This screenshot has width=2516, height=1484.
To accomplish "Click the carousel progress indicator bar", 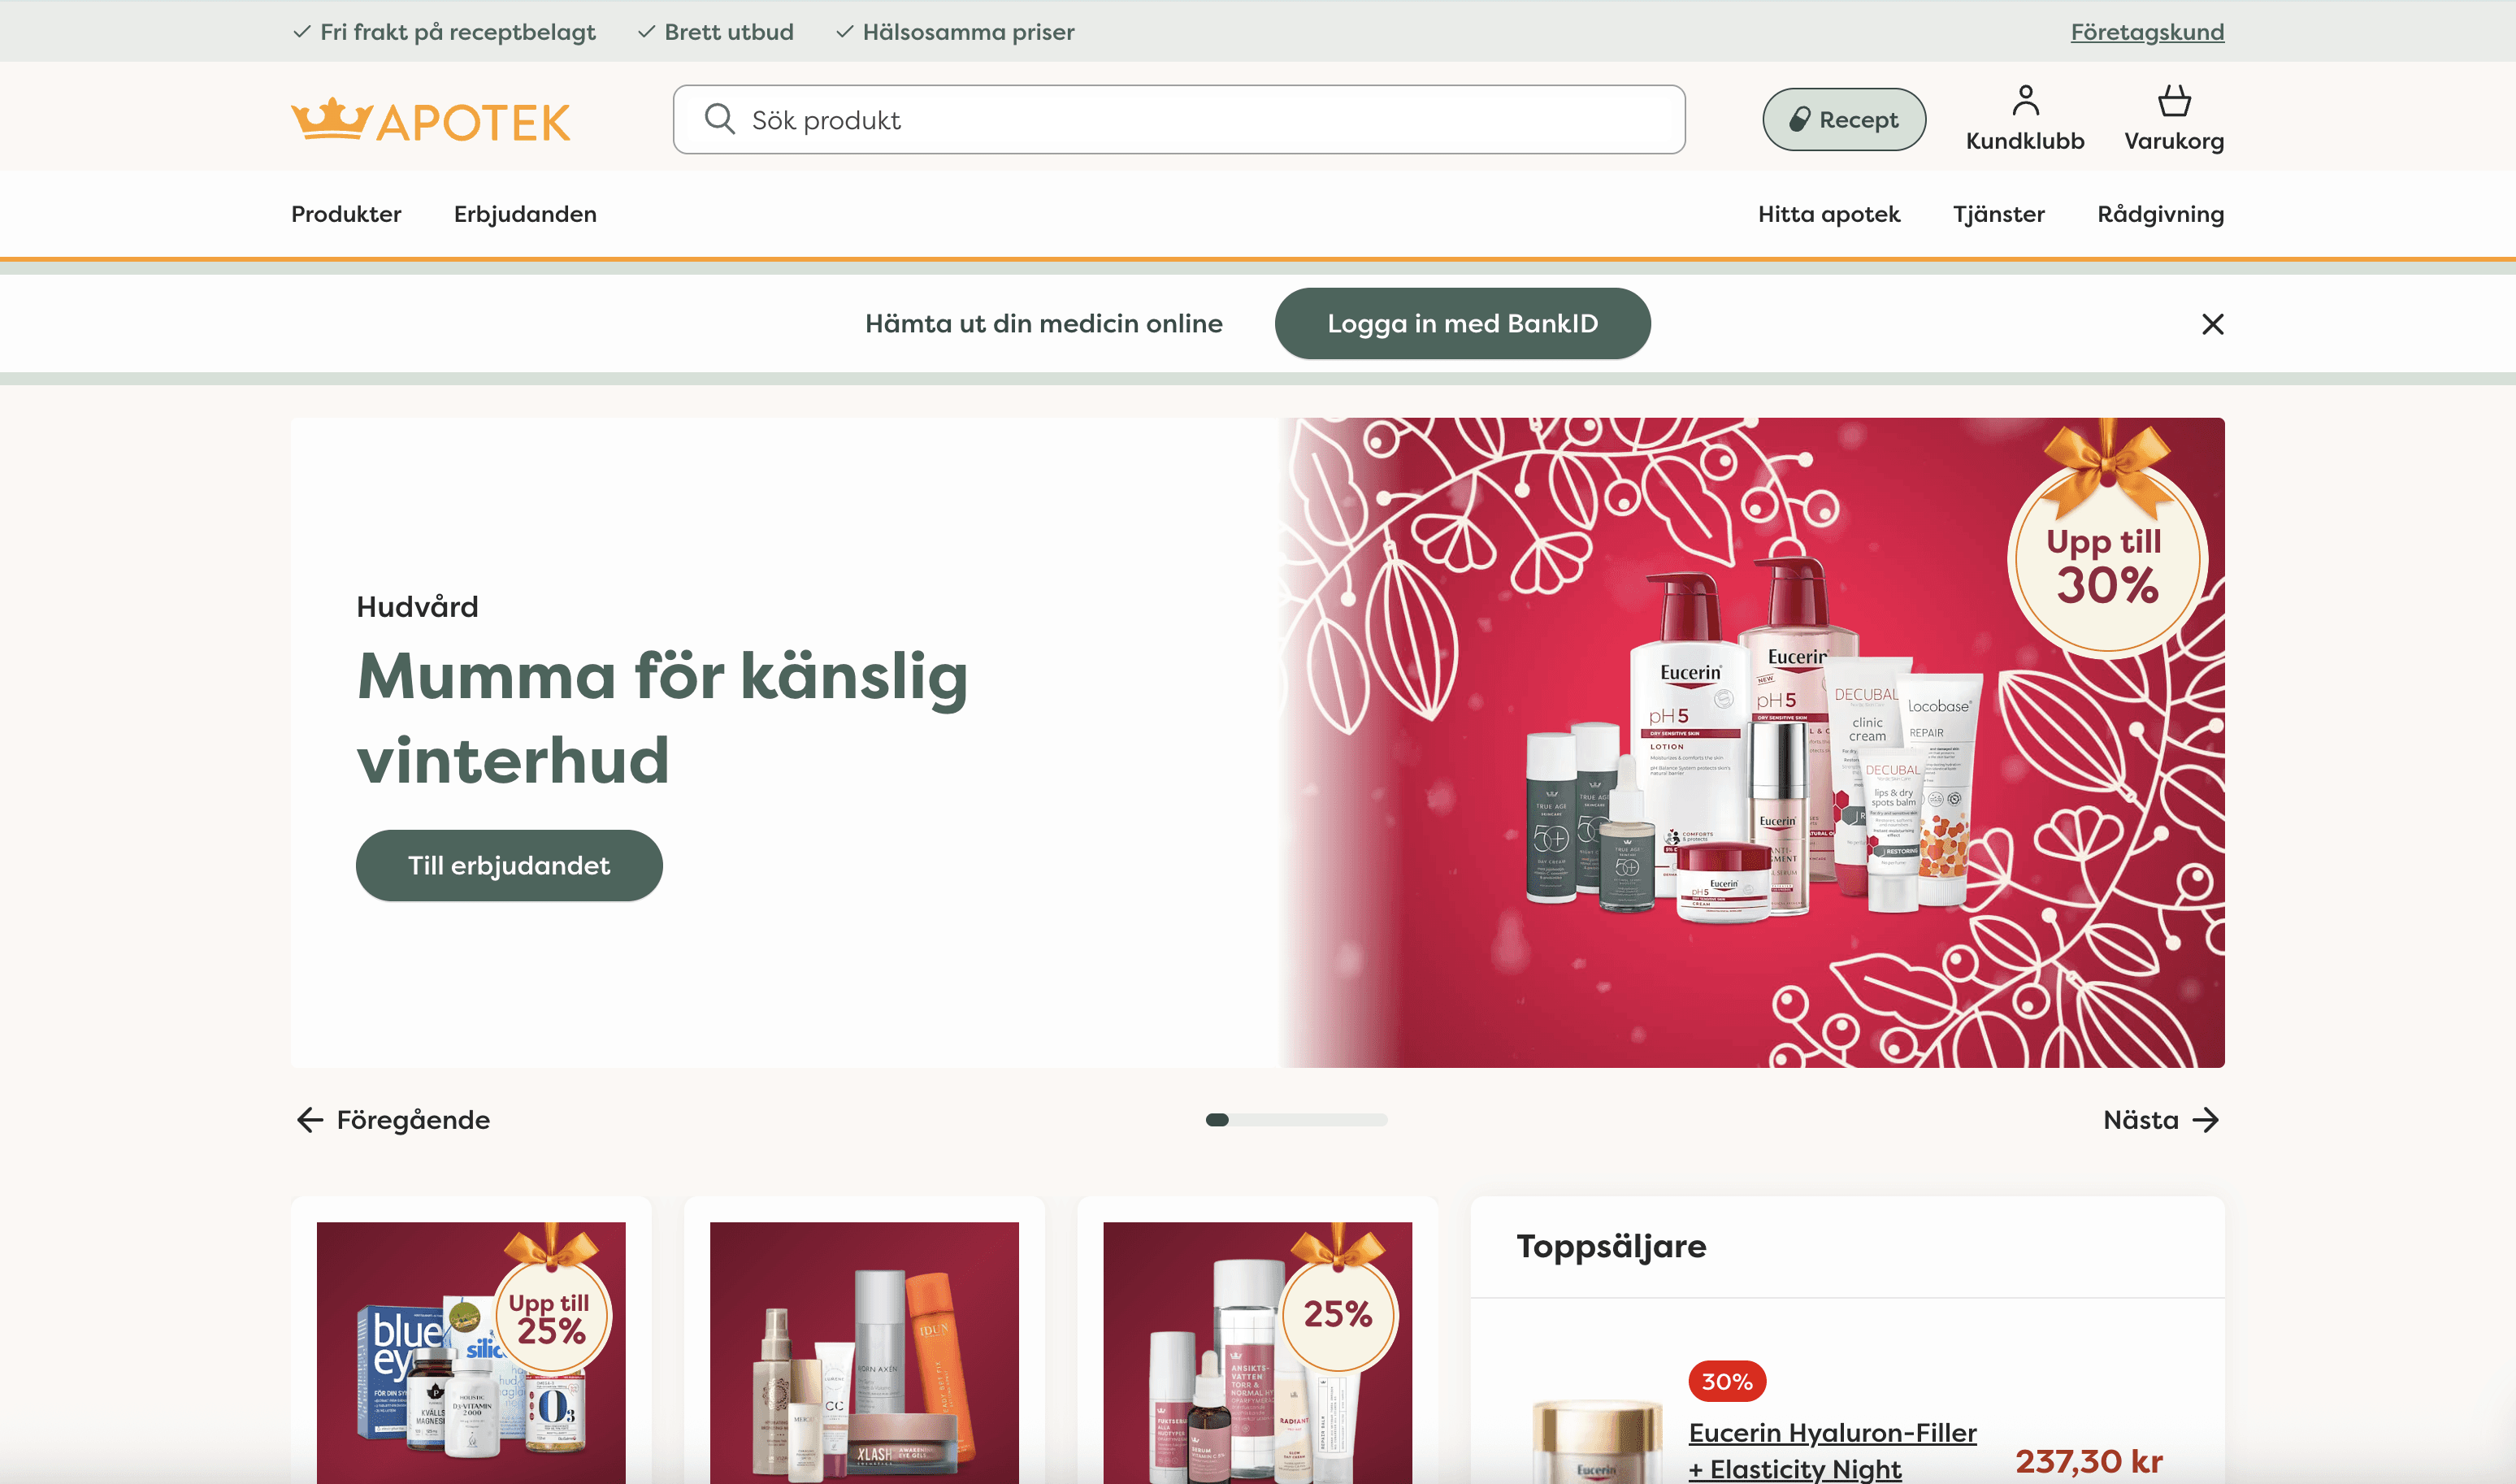I will click(1296, 1120).
